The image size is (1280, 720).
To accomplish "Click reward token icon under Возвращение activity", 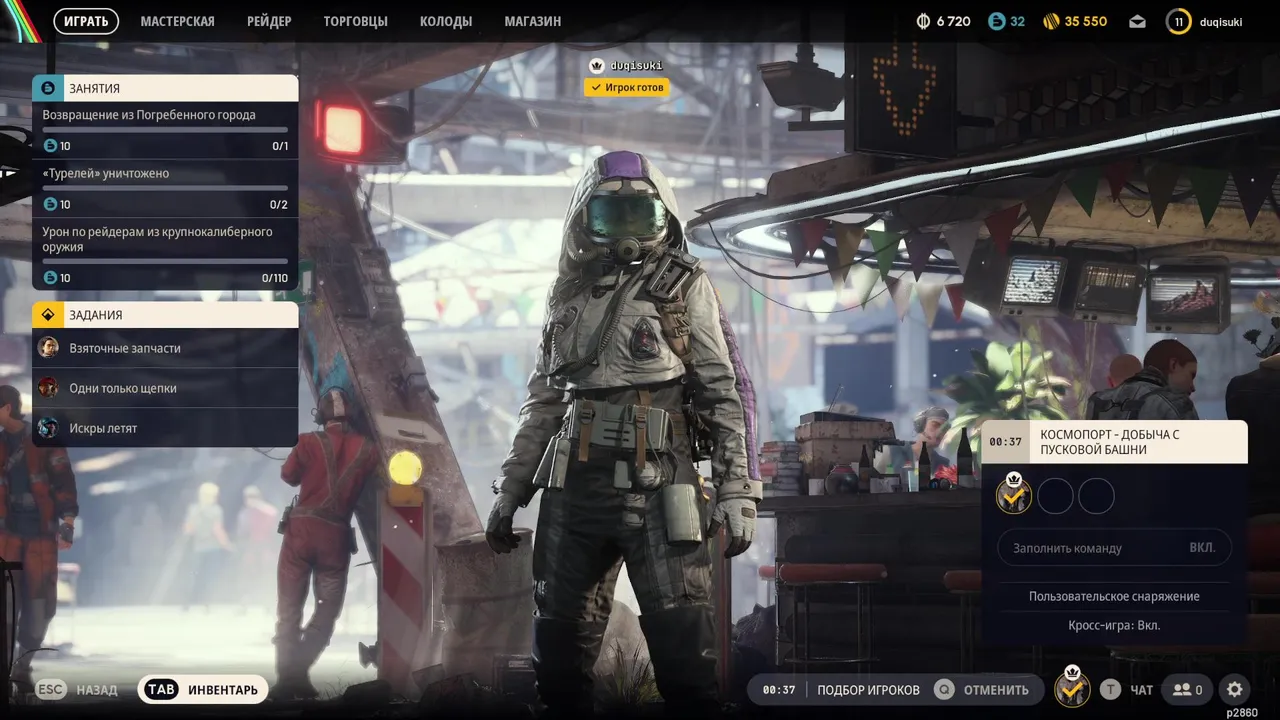I will coord(50,146).
